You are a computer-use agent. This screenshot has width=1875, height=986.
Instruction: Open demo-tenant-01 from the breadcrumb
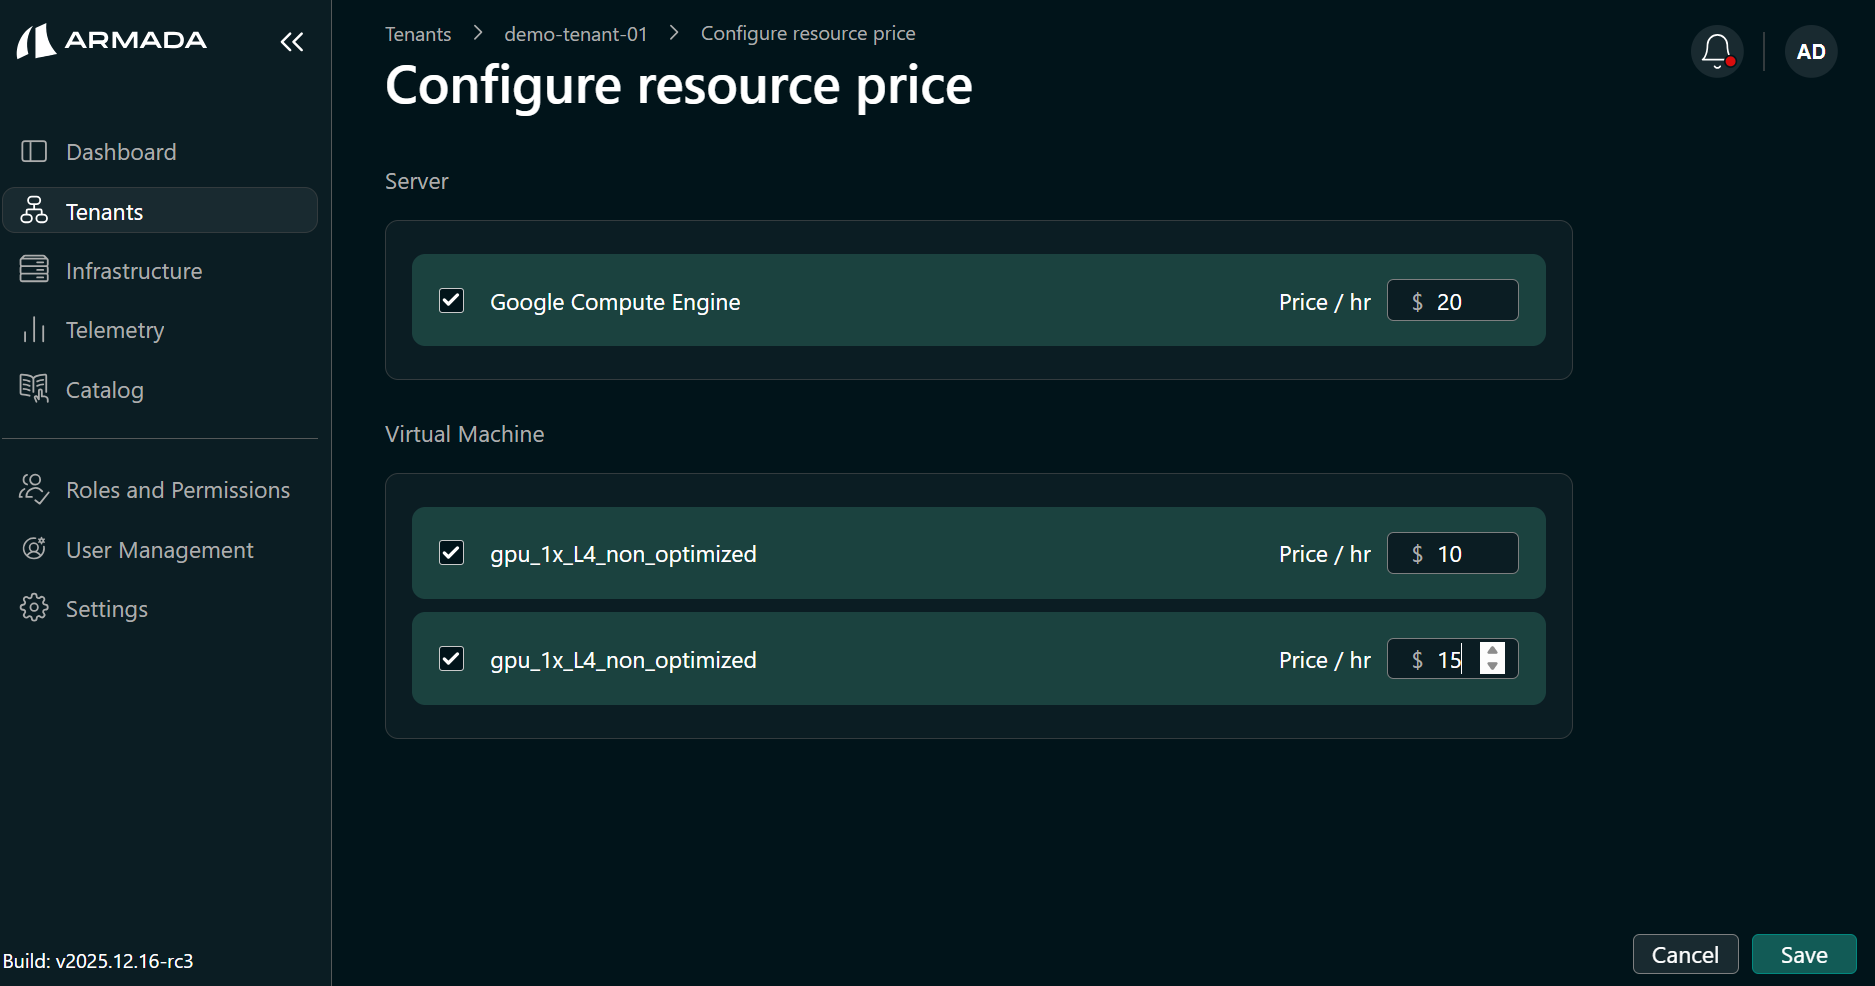[x=575, y=33]
